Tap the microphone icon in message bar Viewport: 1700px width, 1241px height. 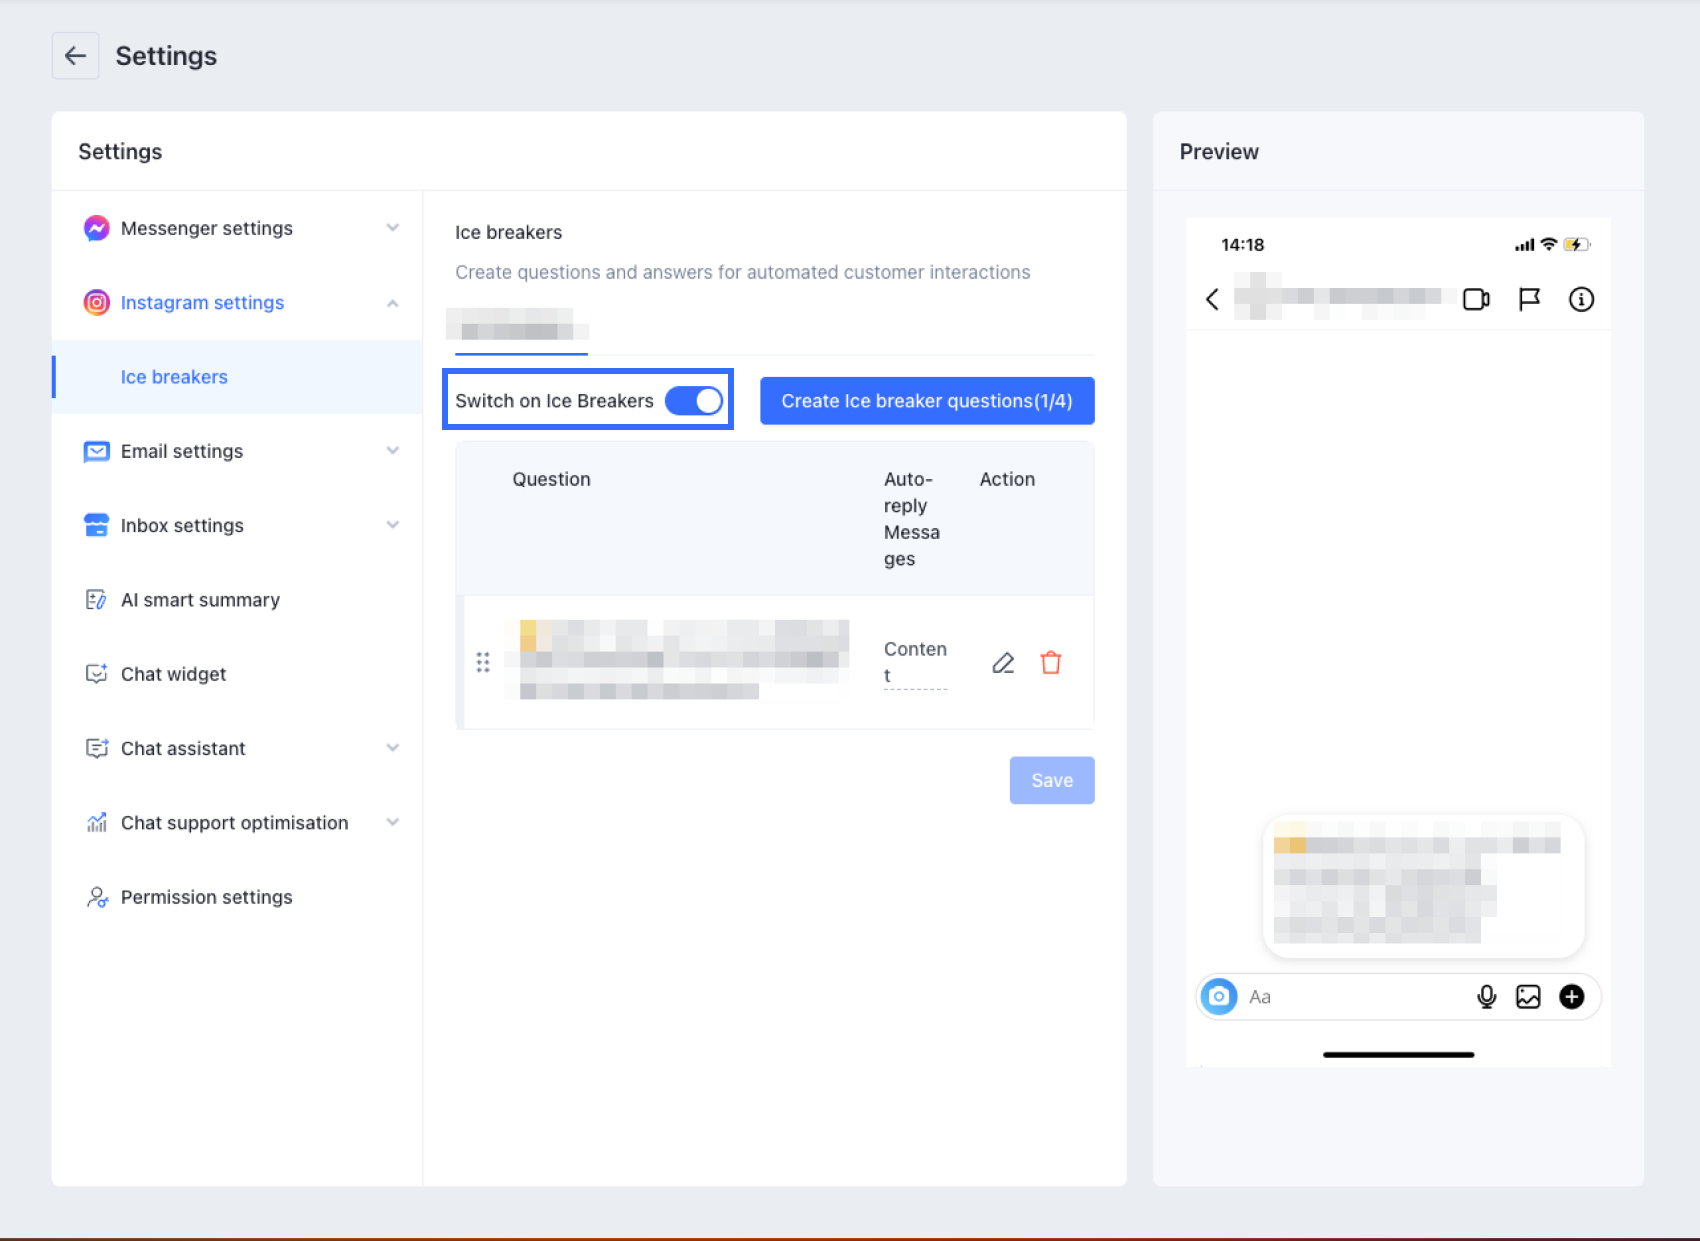click(x=1487, y=996)
